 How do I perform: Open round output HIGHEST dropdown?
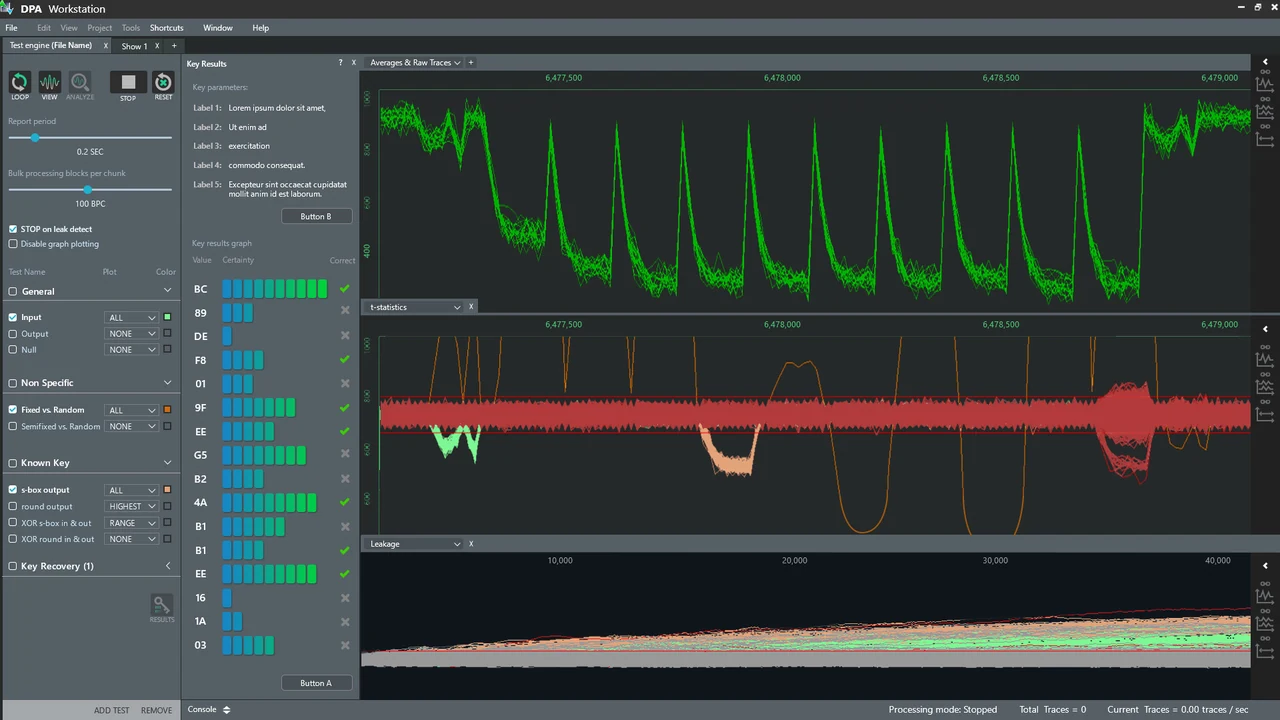coord(132,507)
